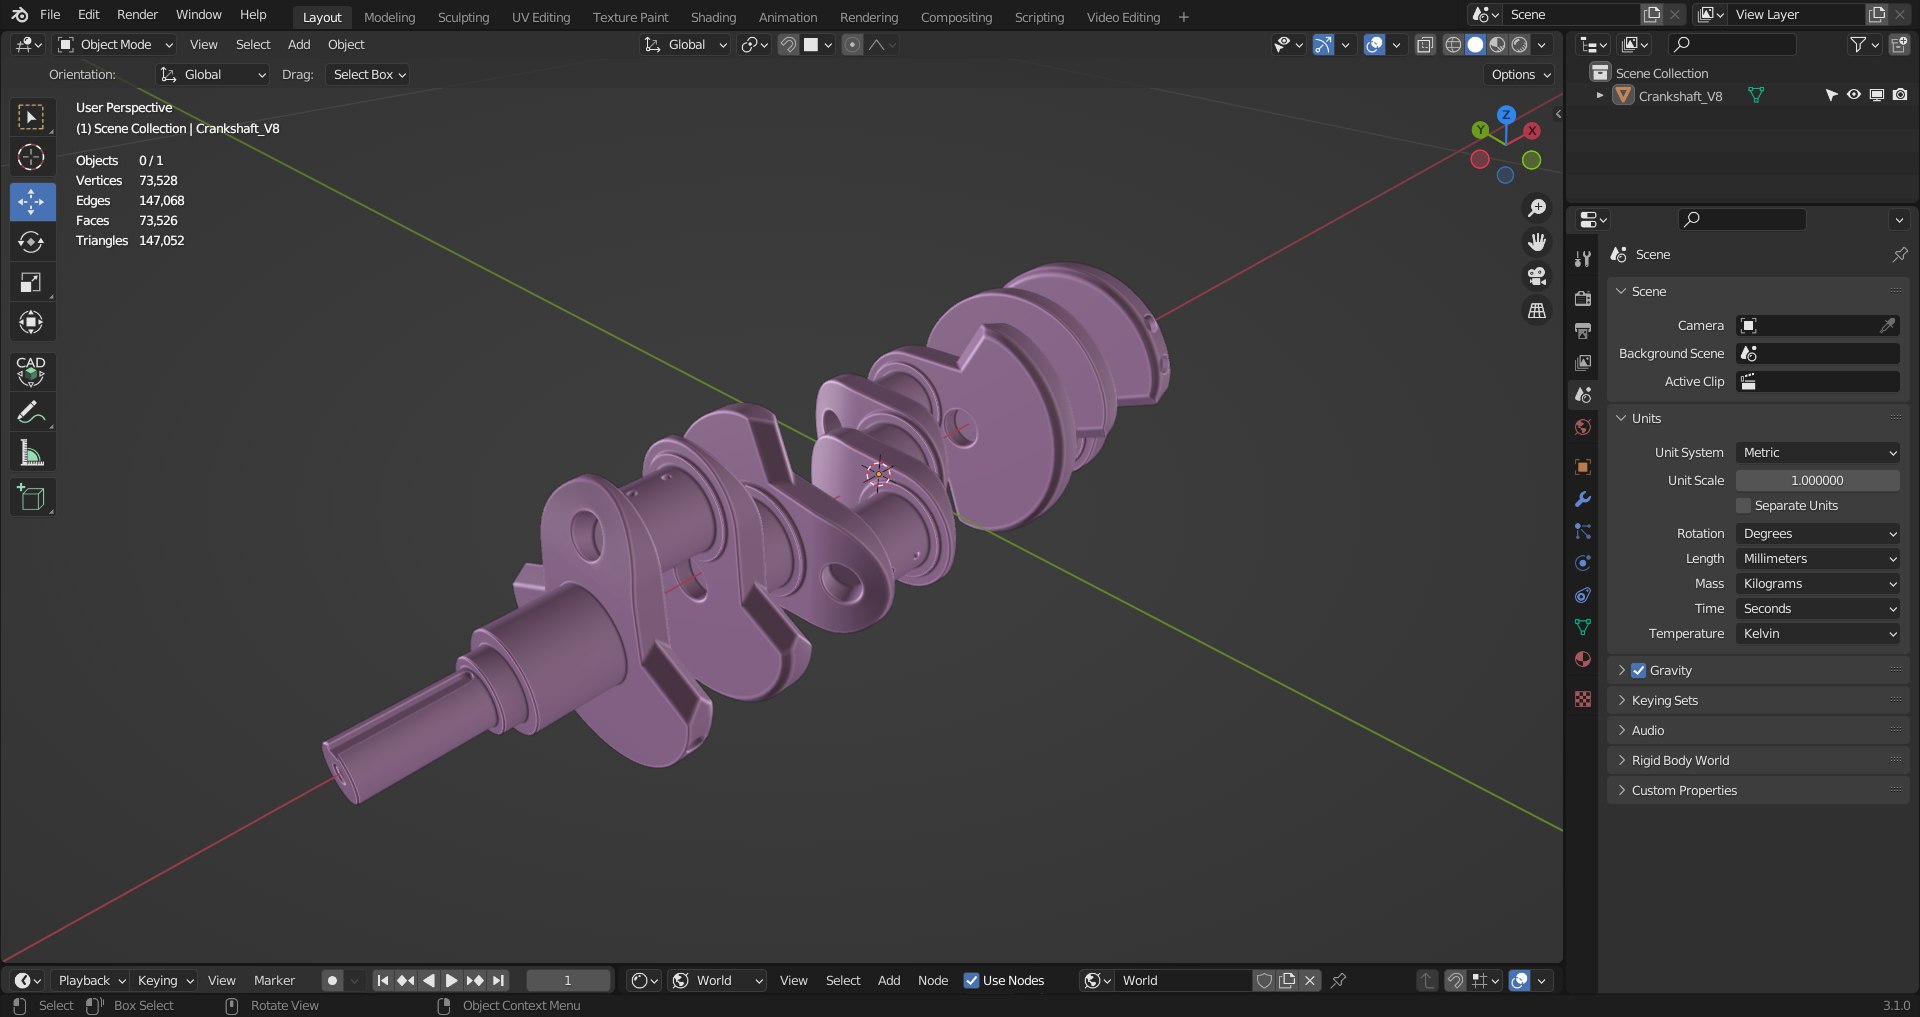Click the blue Z axis gizmo
The image size is (1920, 1017).
(1506, 114)
